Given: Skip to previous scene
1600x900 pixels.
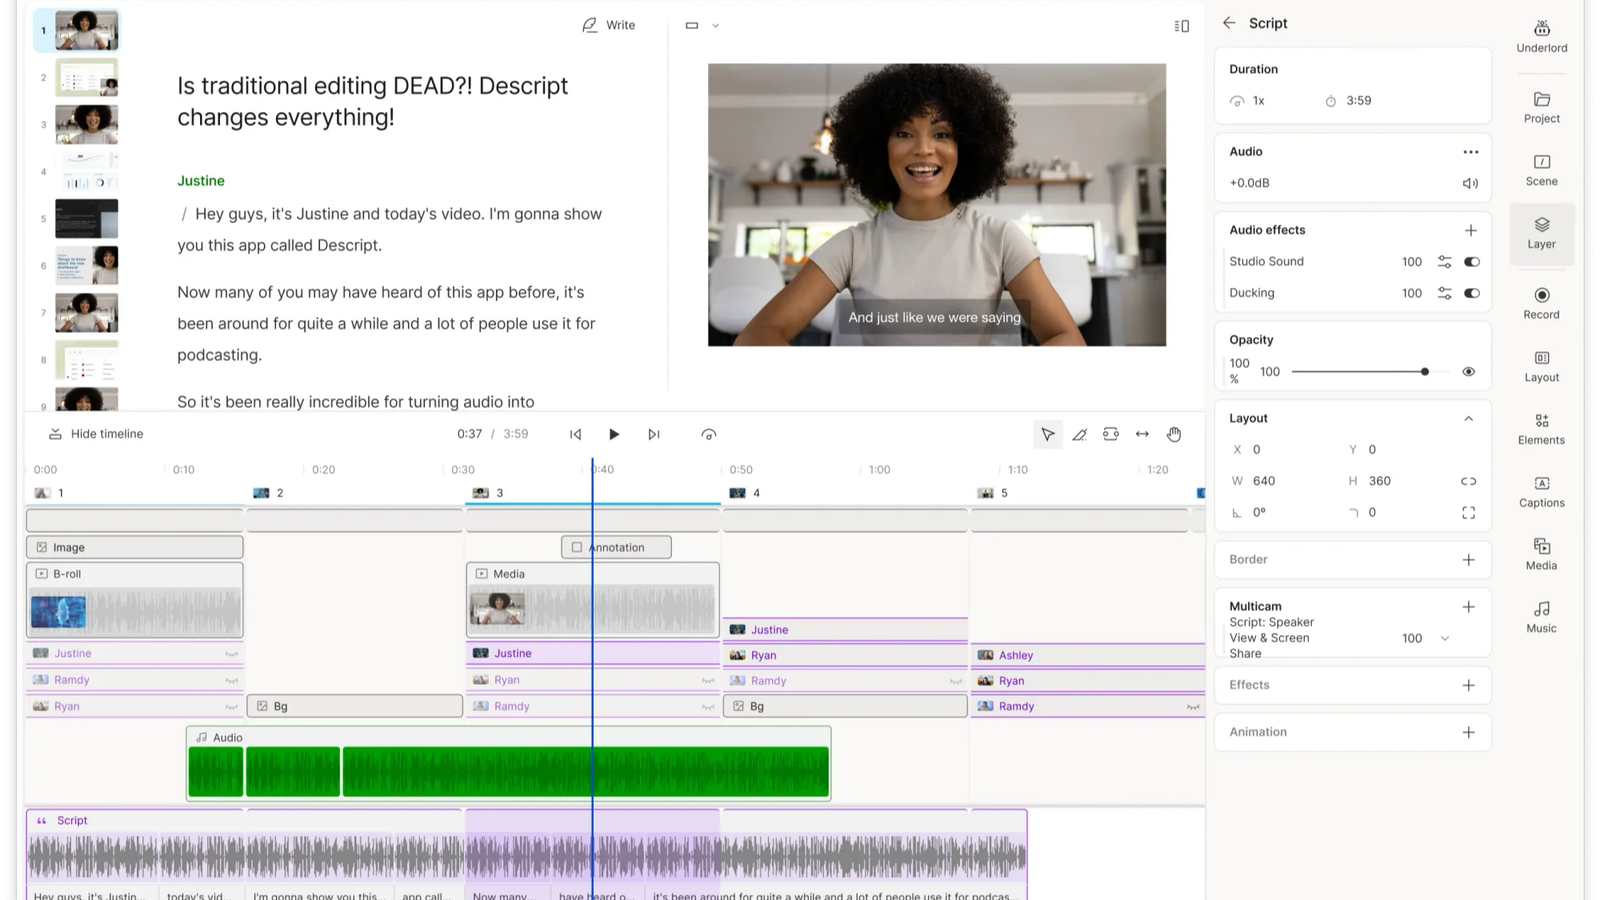Looking at the screenshot, I should (x=575, y=434).
